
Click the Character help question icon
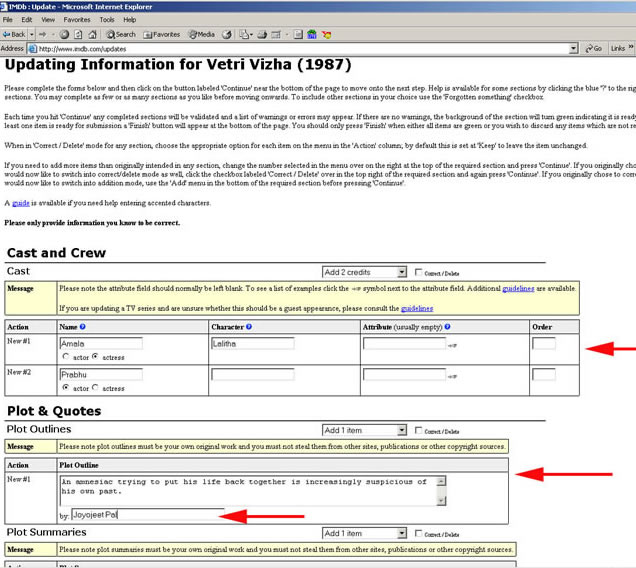tap(249, 327)
